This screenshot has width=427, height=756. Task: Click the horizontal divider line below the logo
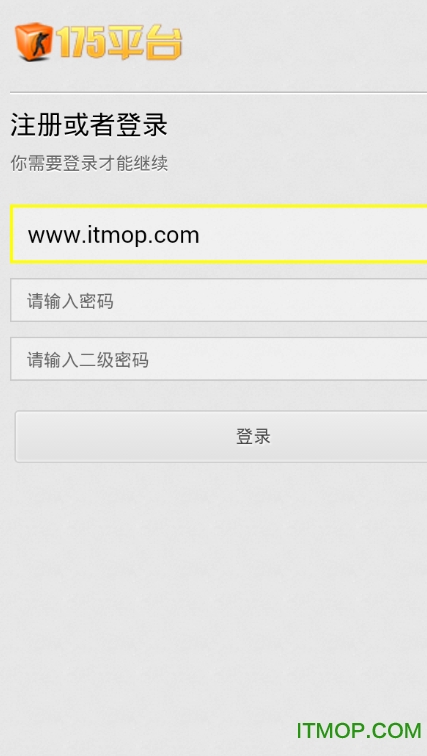[218, 92]
